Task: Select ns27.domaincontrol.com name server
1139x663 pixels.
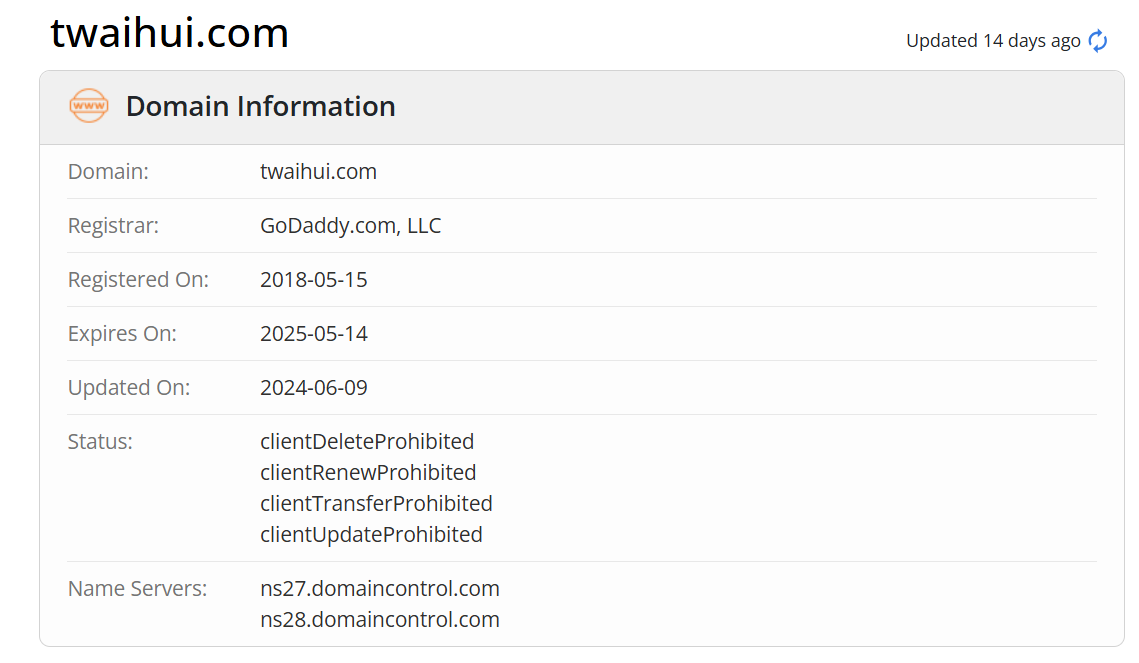Action: pyautogui.click(x=380, y=588)
